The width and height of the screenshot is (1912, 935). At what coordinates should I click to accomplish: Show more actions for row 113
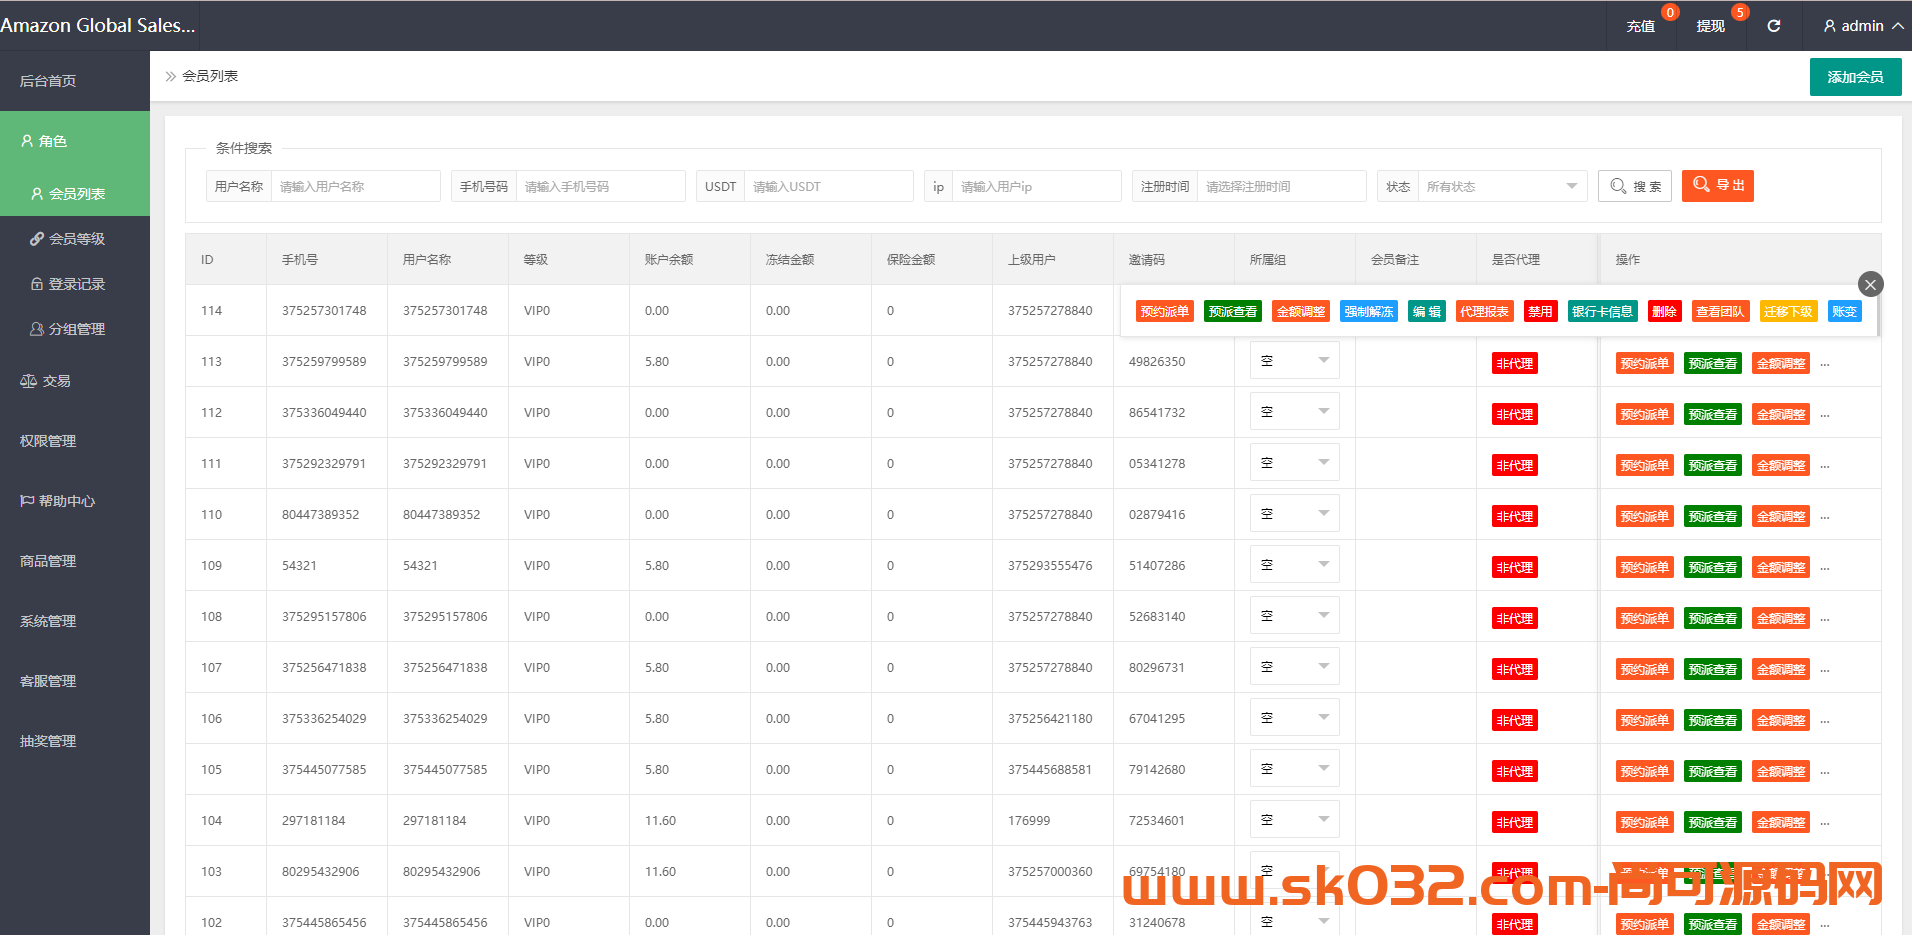1825,364
